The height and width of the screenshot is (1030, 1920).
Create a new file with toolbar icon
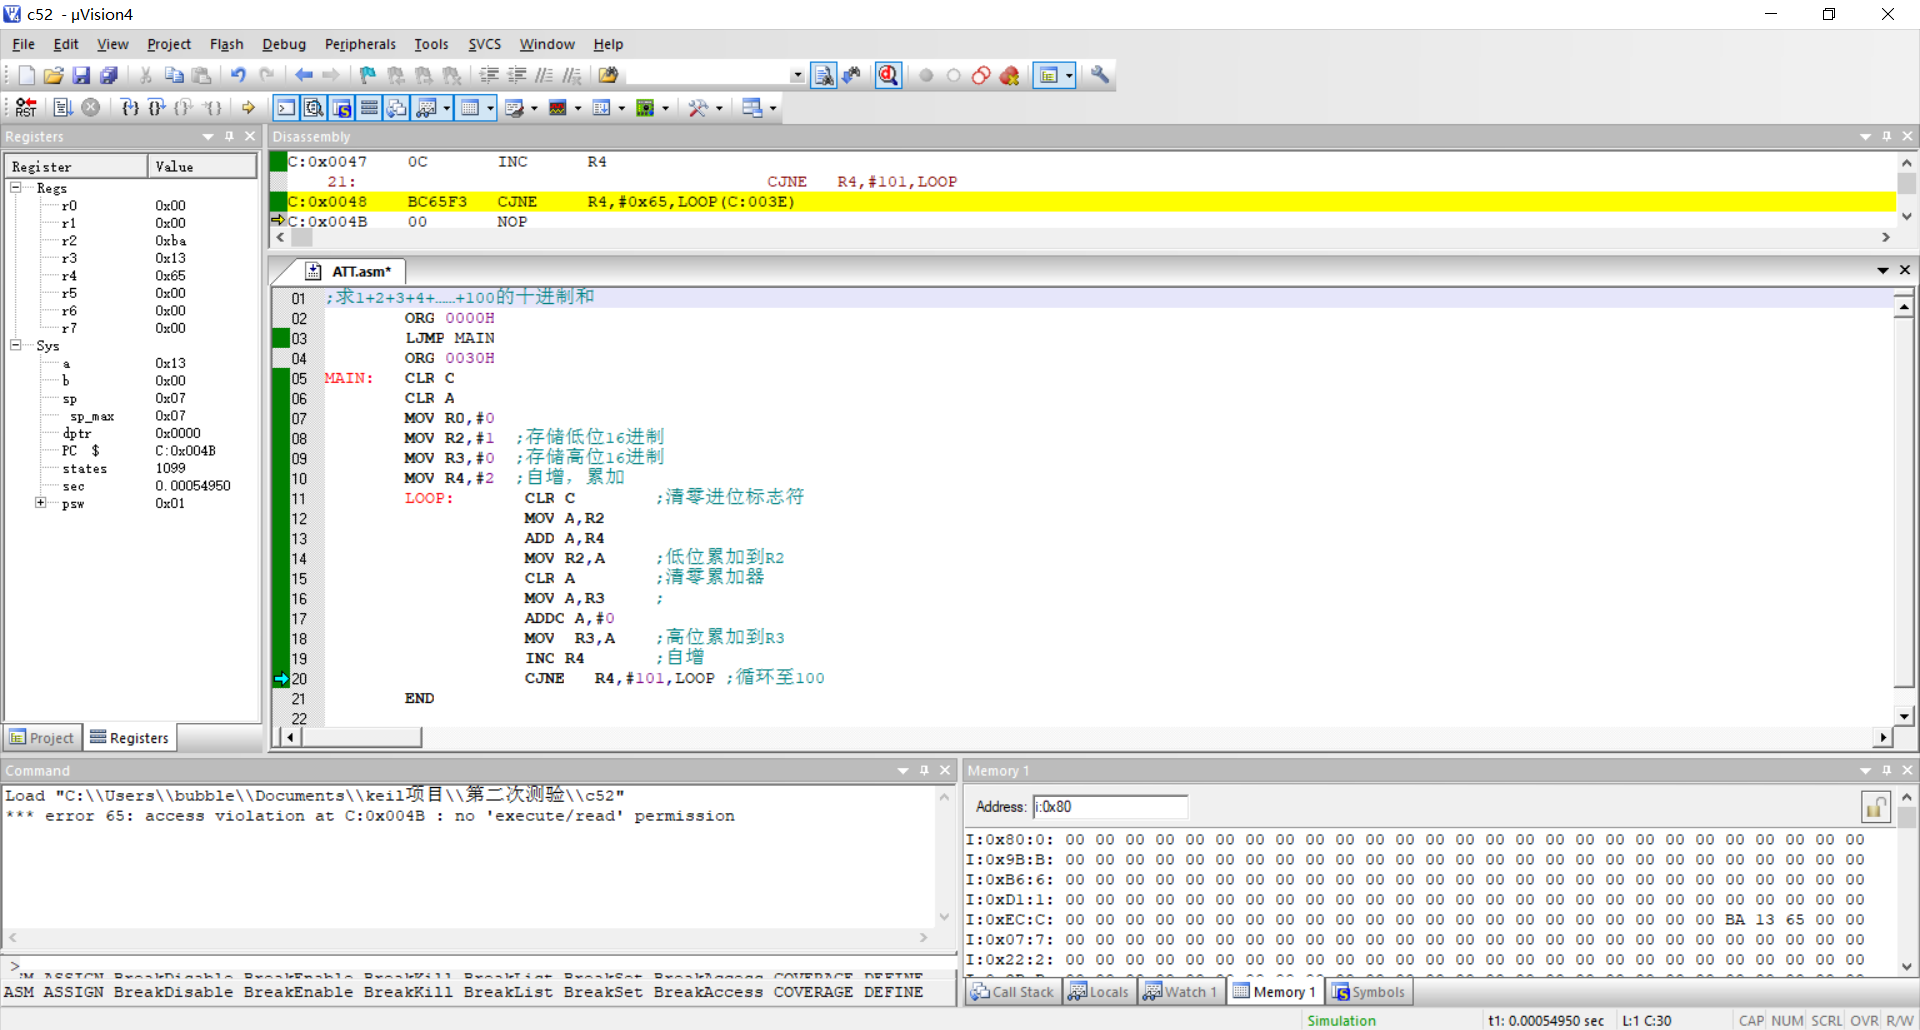[27, 75]
